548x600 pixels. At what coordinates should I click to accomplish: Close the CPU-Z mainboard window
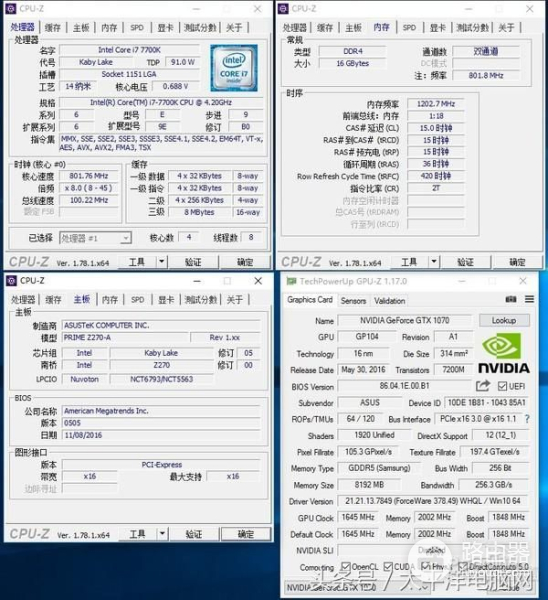258,281
